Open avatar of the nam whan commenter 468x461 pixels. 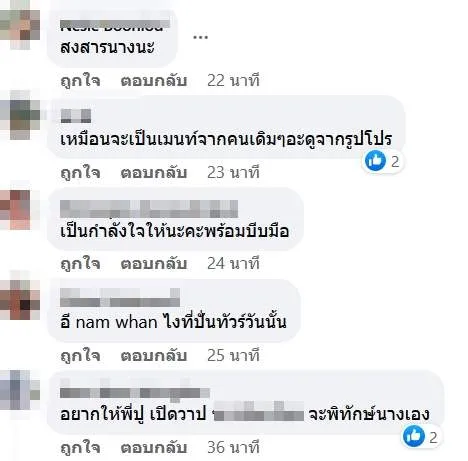click(x=20, y=300)
